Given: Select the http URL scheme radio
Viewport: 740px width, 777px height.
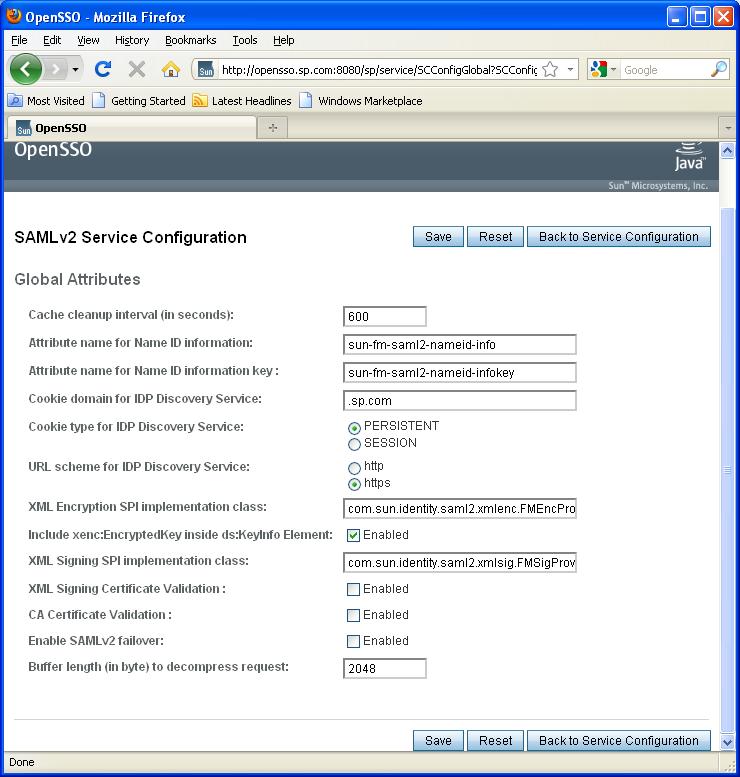Looking at the screenshot, I should (x=354, y=468).
